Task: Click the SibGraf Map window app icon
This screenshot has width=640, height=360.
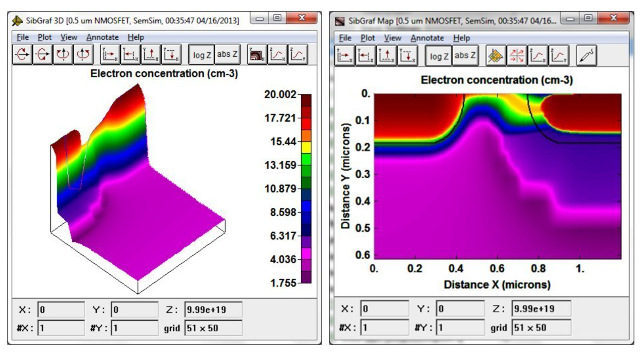Action: [x=340, y=21]
